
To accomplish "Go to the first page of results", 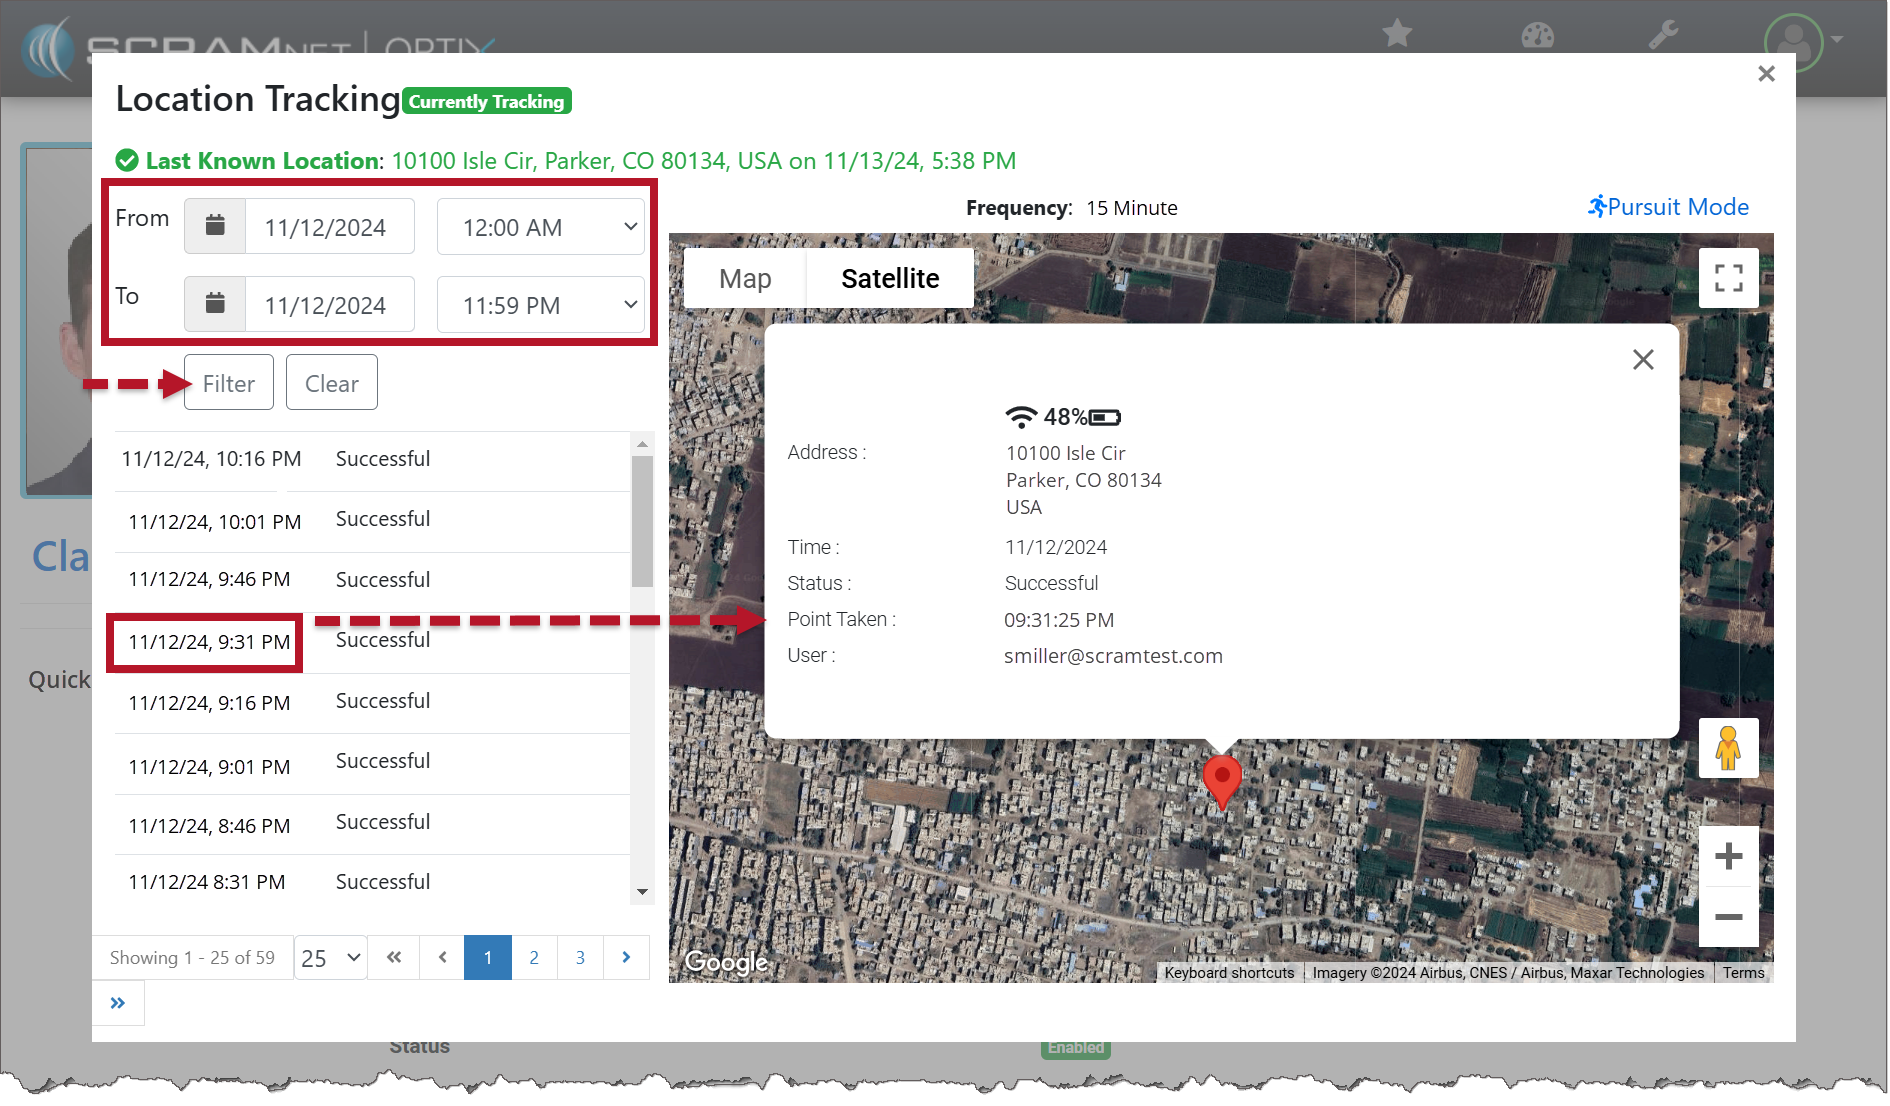I will [394, 957].
